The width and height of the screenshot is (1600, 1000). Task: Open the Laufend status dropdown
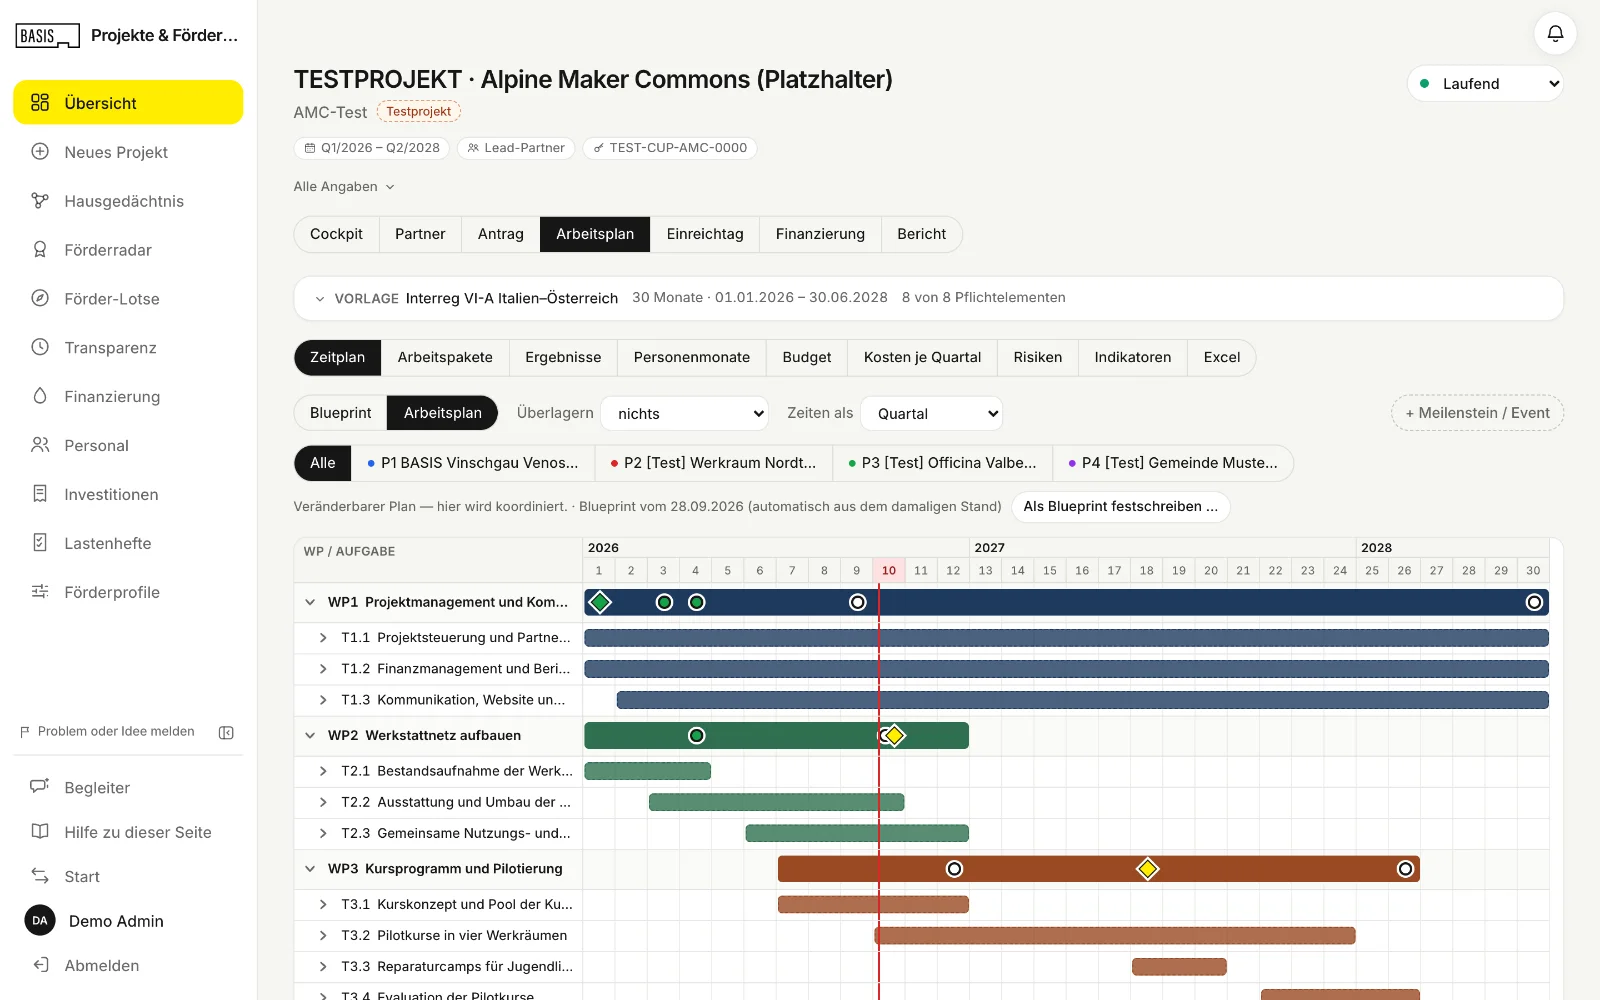coord(1486,84)
